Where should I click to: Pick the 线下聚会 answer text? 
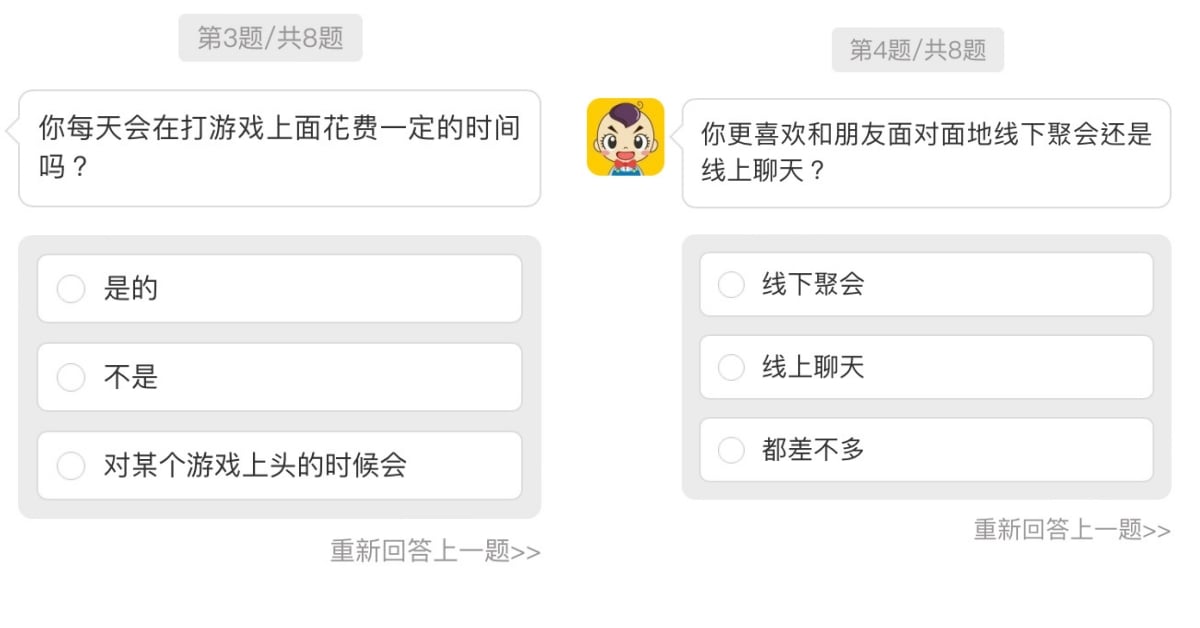[x=813, y=285]
